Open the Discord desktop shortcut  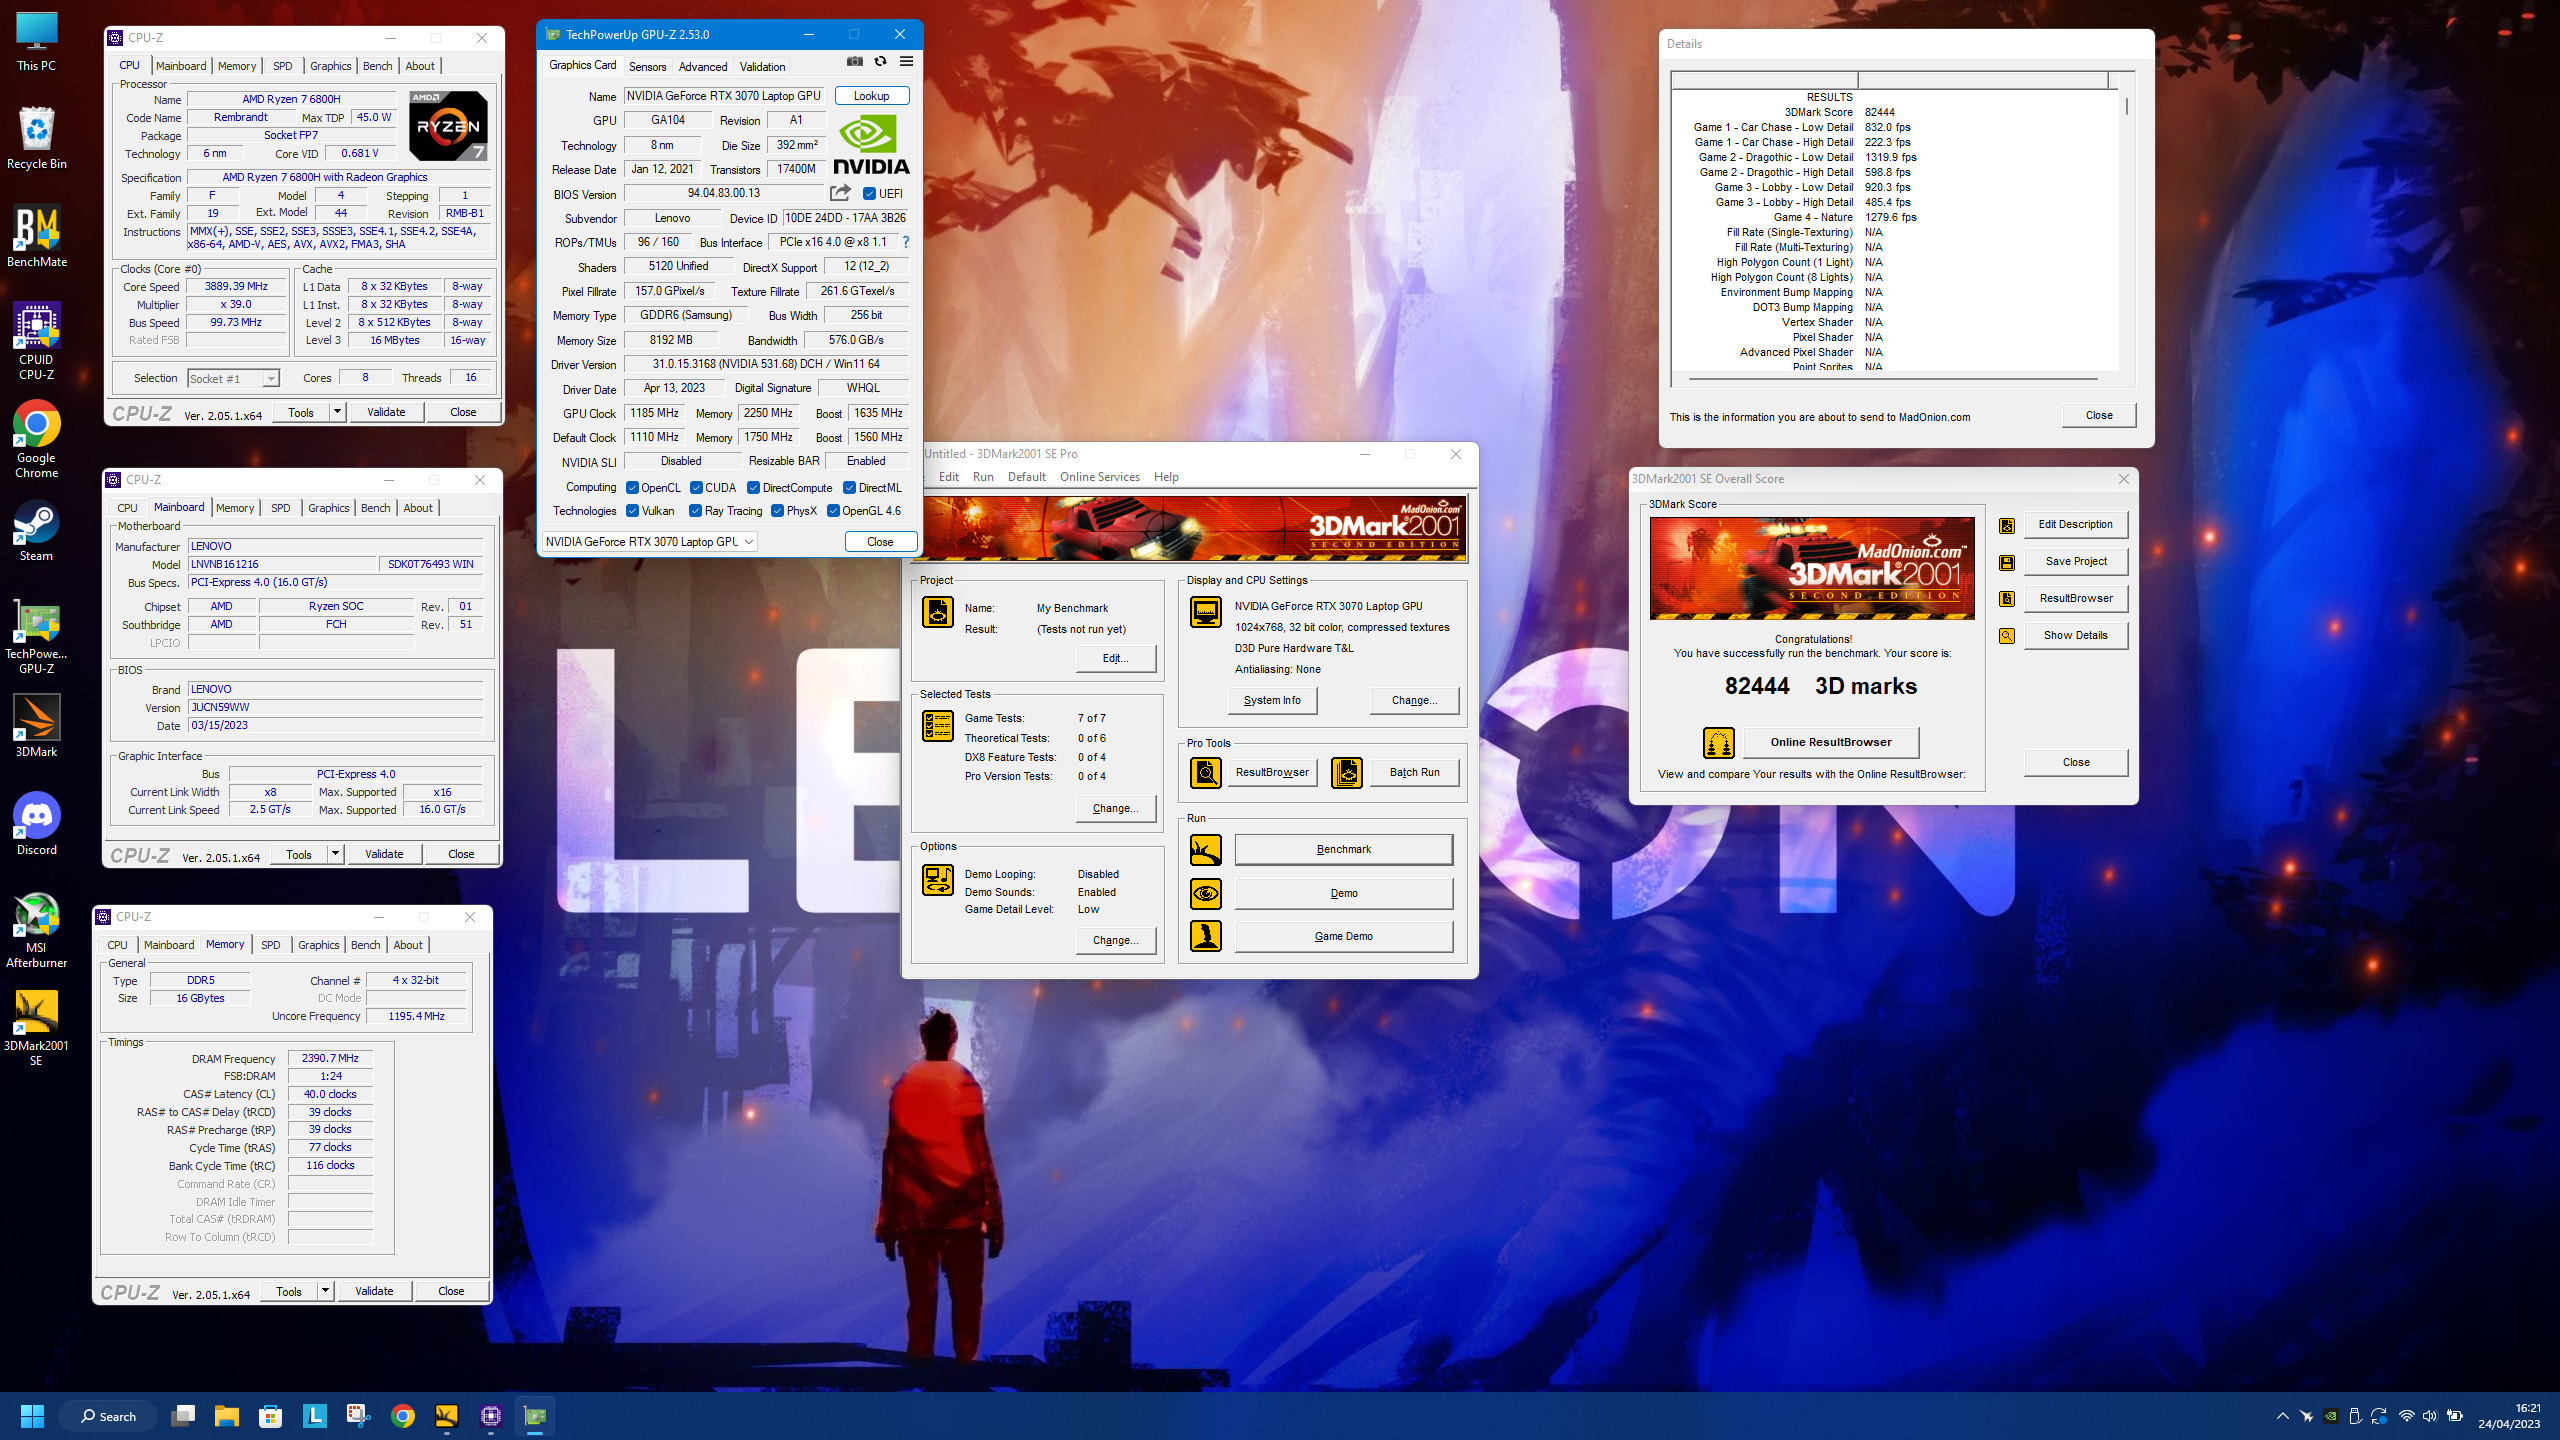(x=37, y=825)
